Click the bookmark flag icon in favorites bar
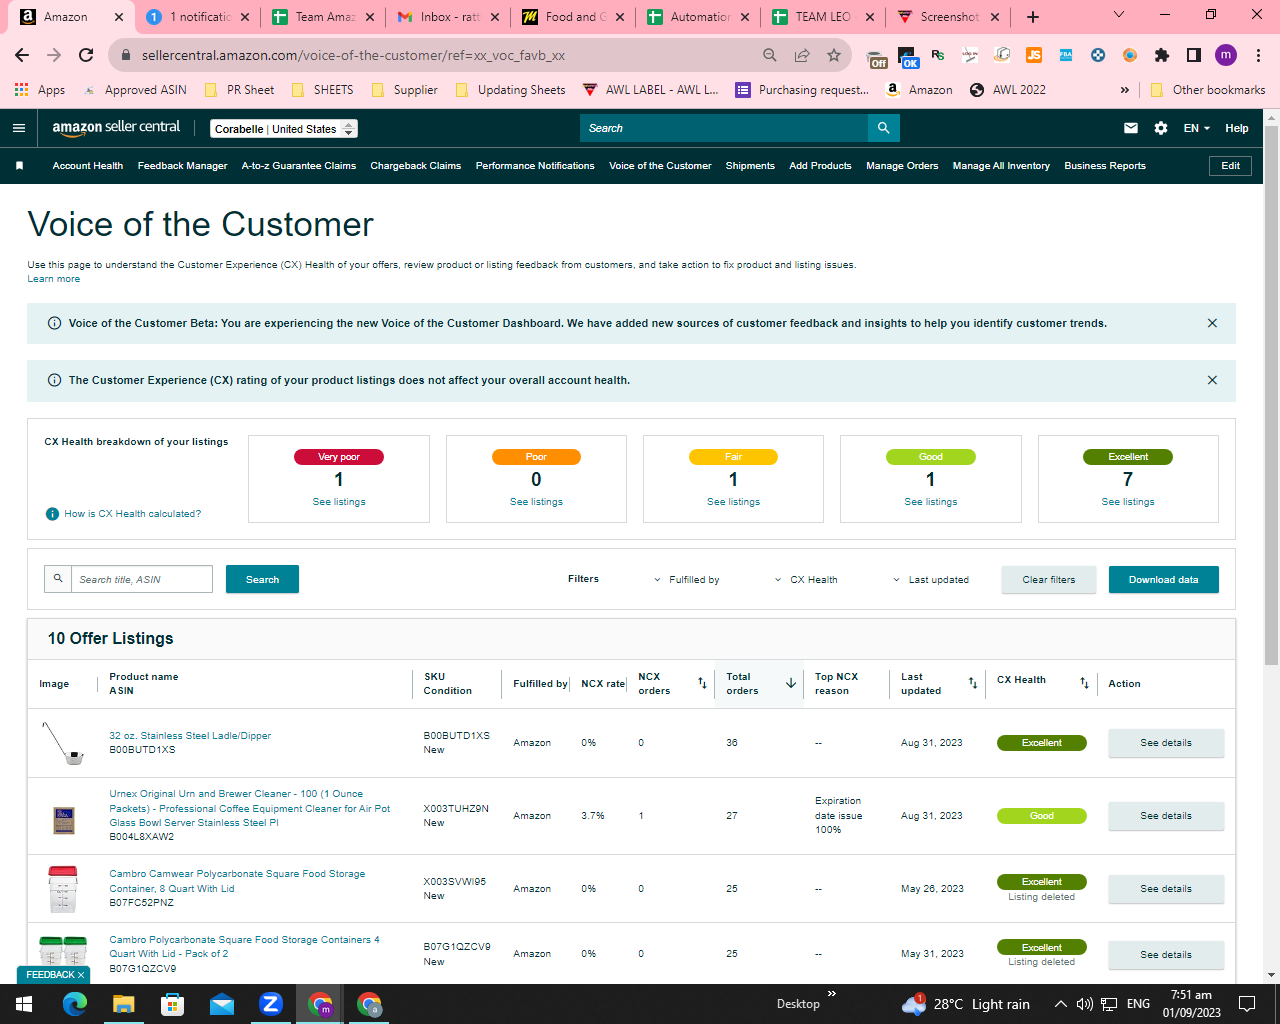 (x=19, y=166)
